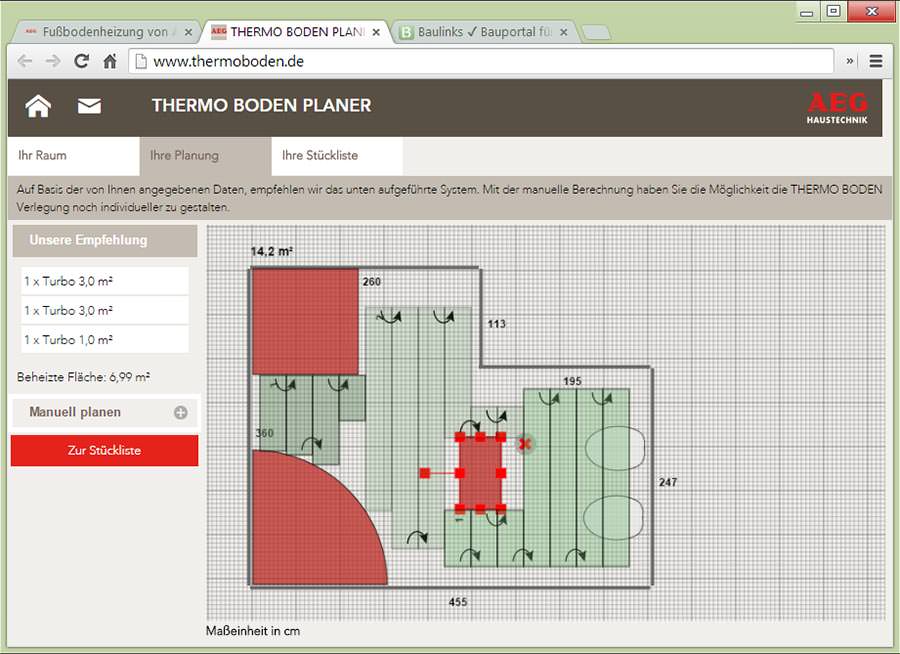Select the second 1 x Turbo 3,0 m² entry

click(x=105, y=311)
